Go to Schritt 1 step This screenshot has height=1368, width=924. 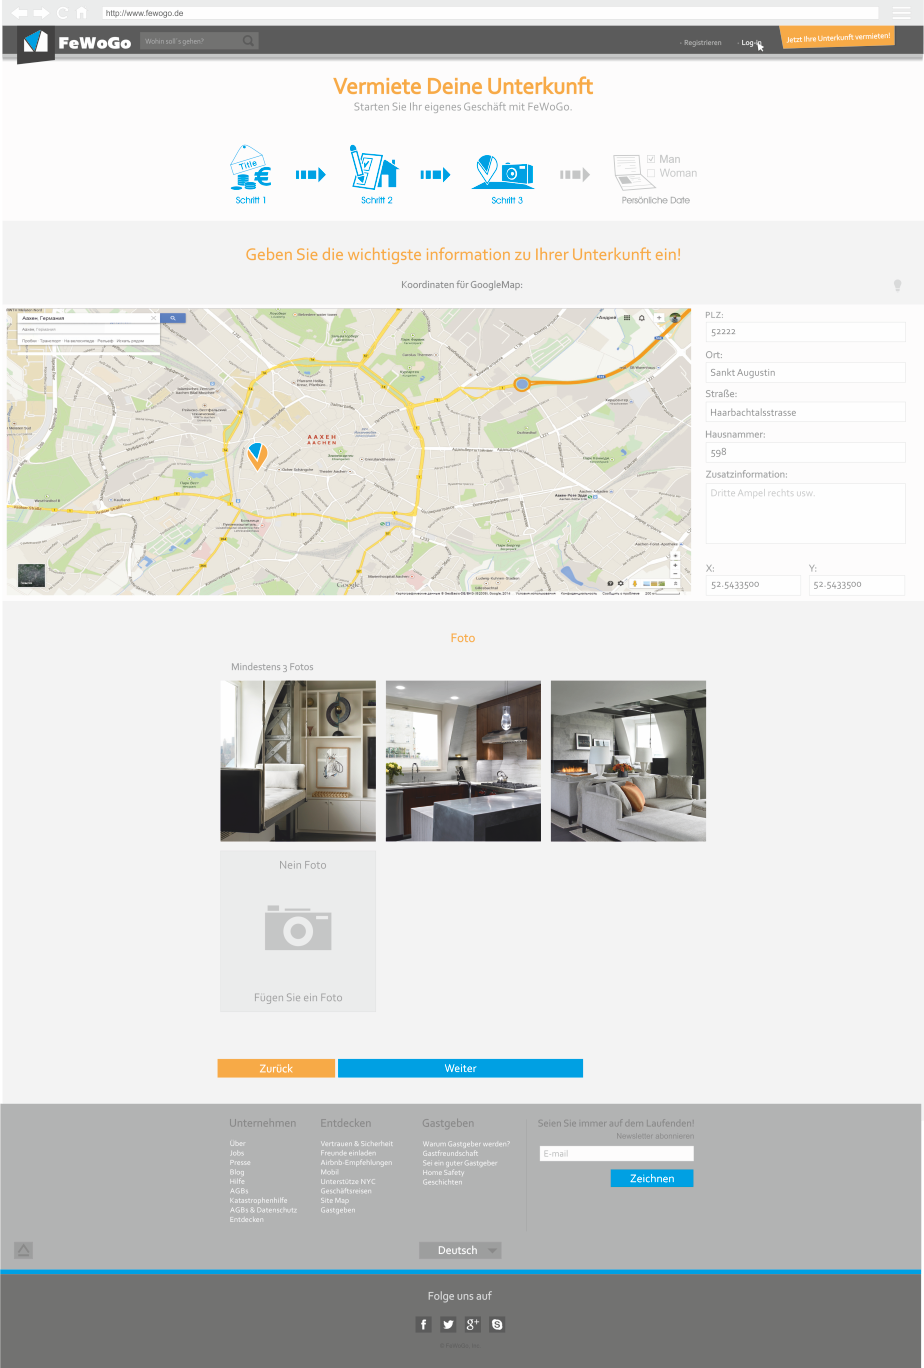(250, 174)
